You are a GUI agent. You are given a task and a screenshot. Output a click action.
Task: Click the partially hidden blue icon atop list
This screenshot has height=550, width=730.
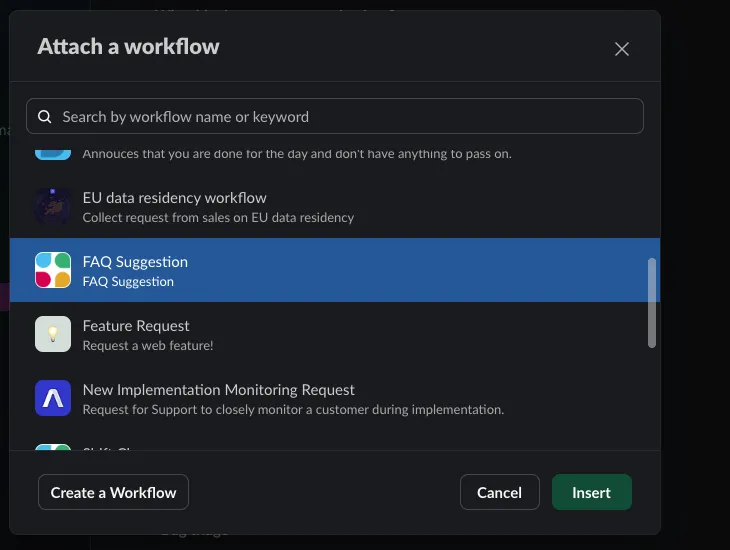[x=53, y=152]
